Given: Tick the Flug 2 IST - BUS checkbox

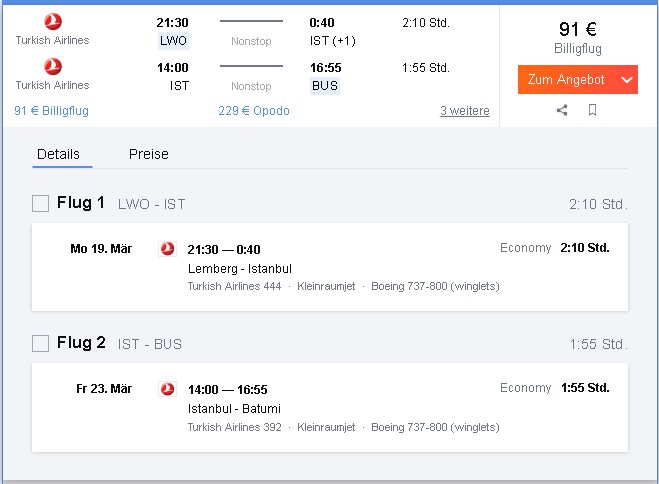Looking at the screenshot, I should pos(40,343).
